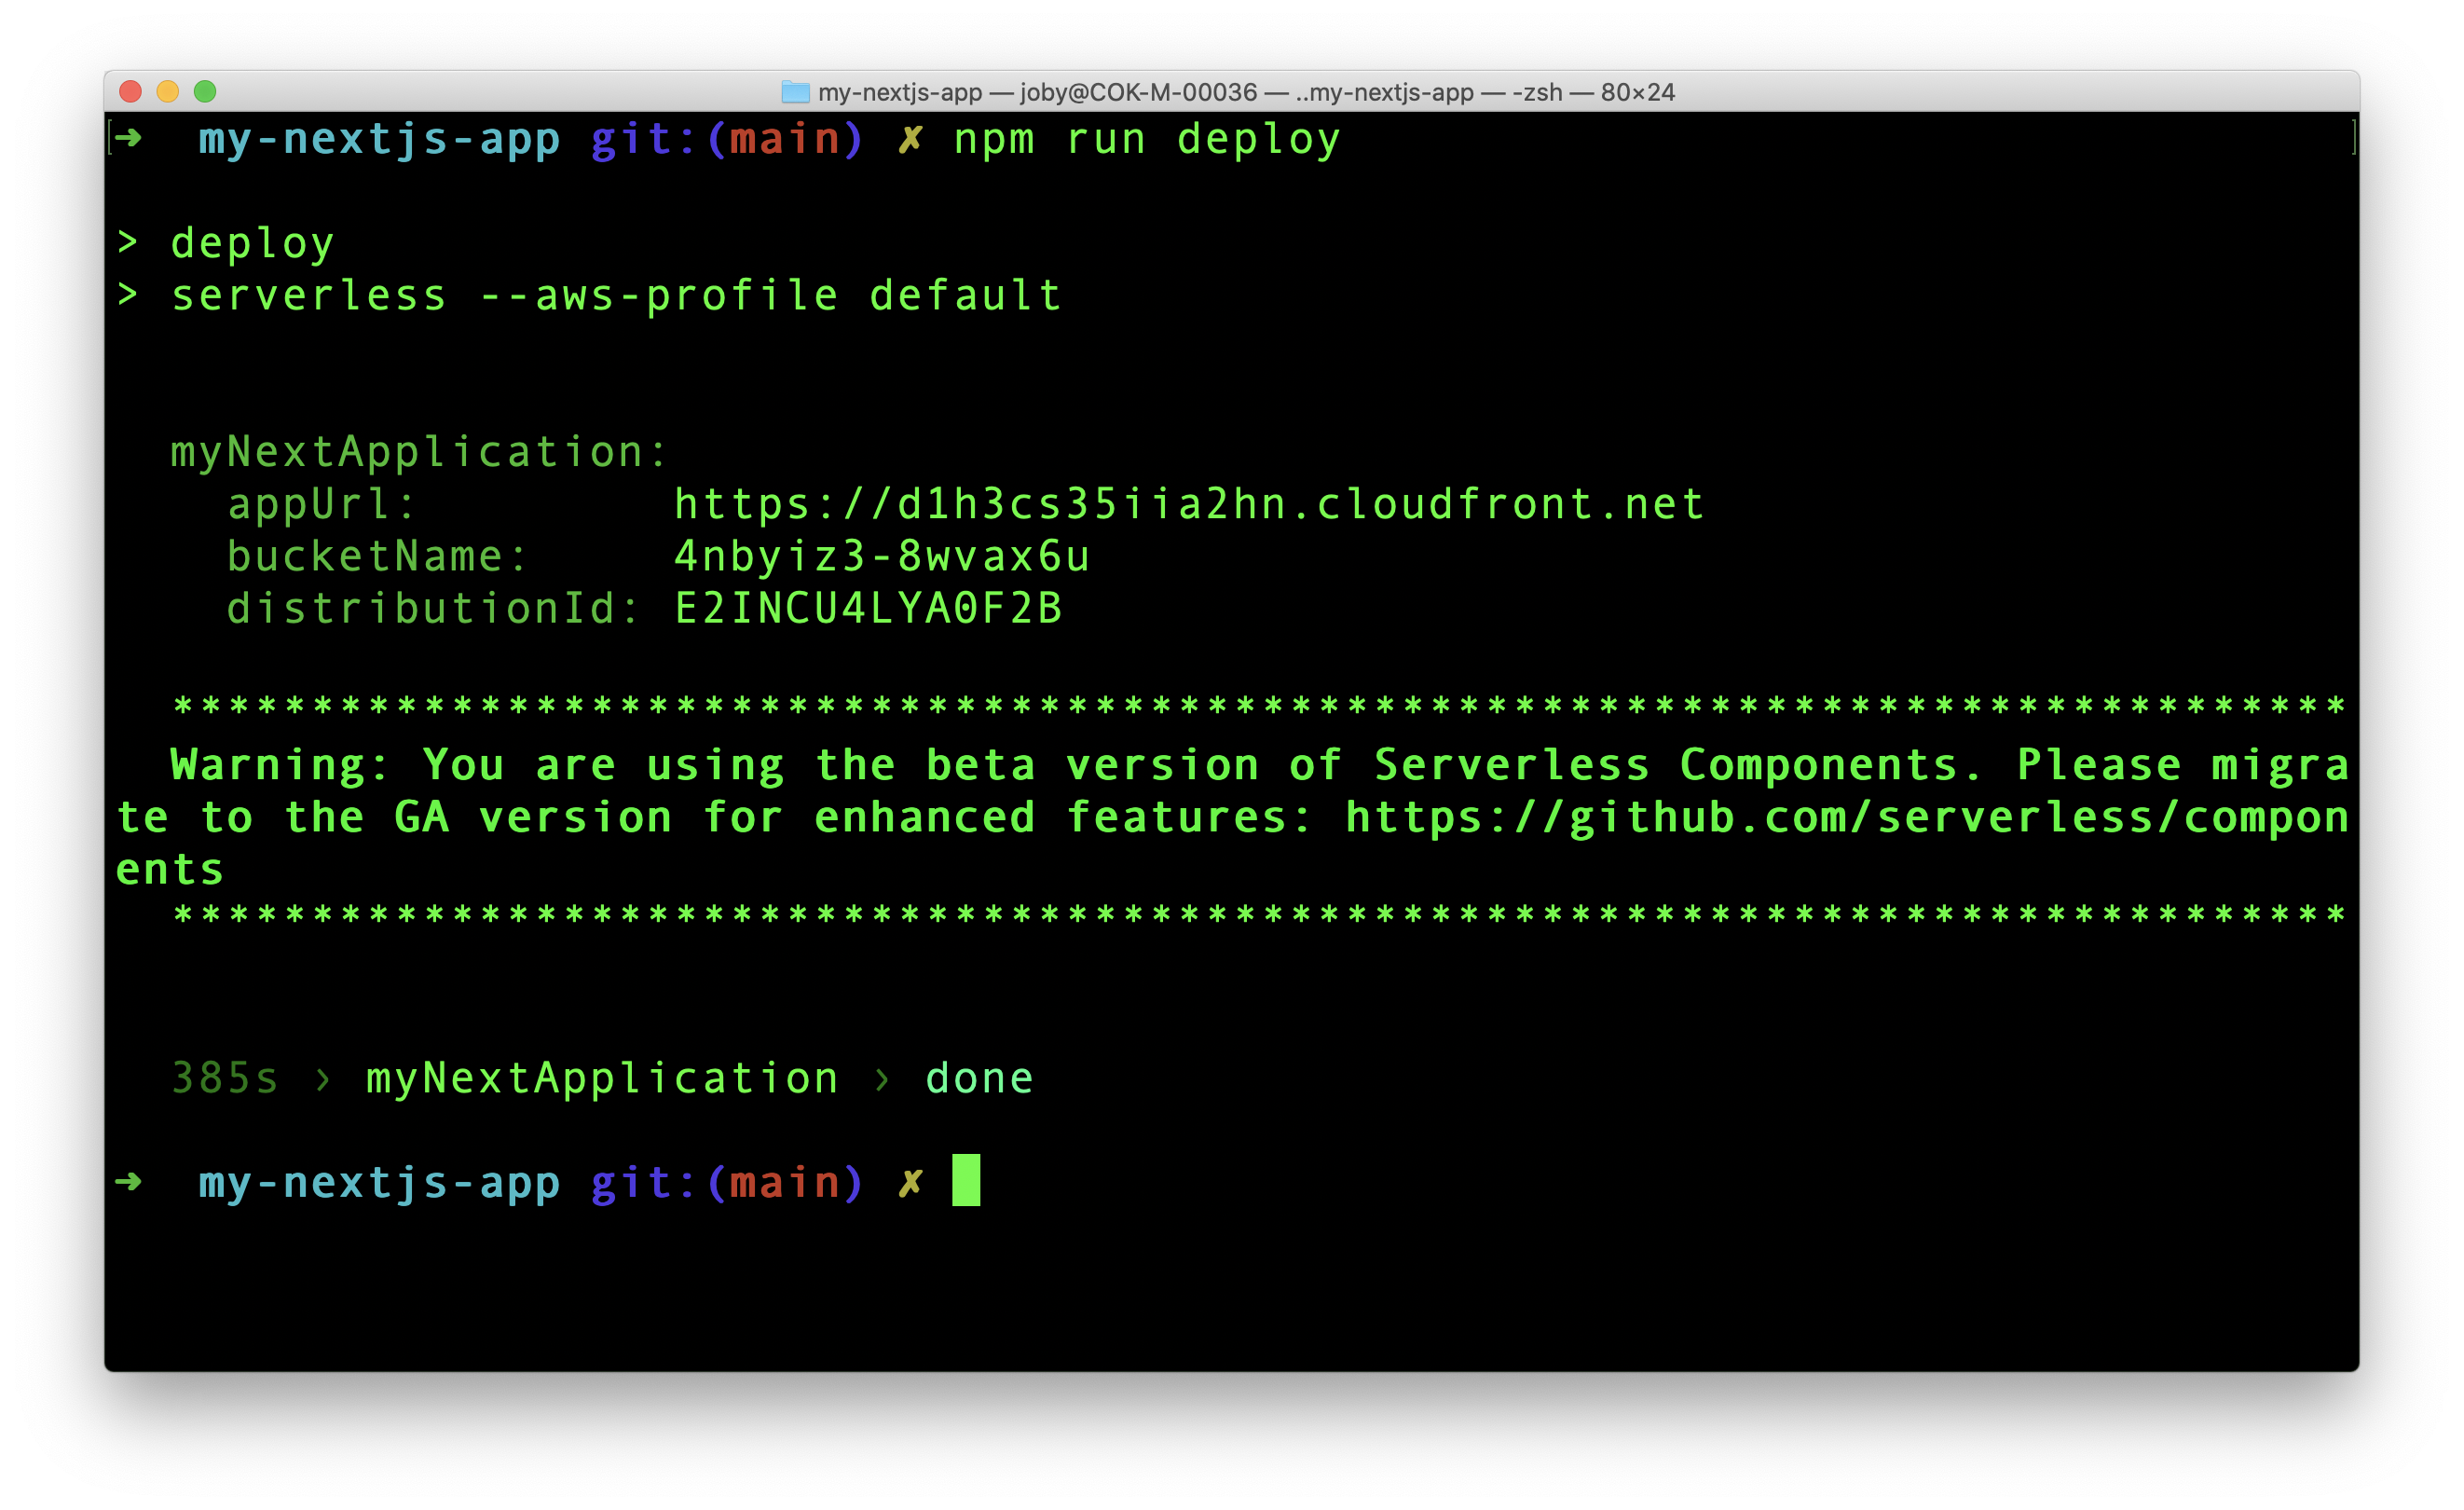Click the green block cursor

(x=969, y=1182)
